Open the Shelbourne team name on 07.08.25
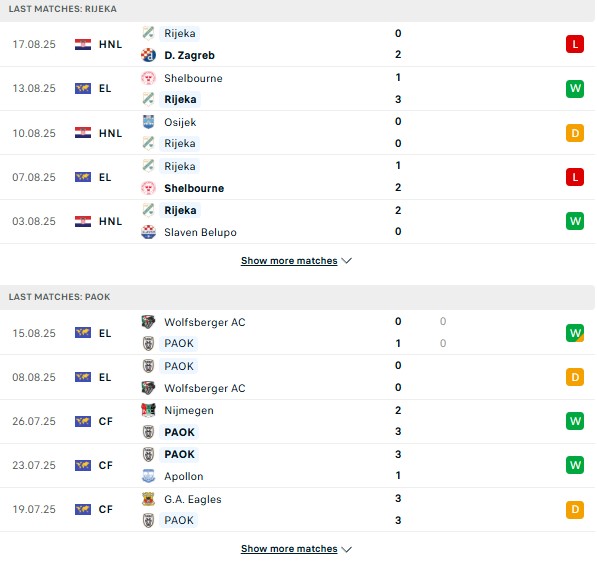The image size is (597, 569). 194,188
